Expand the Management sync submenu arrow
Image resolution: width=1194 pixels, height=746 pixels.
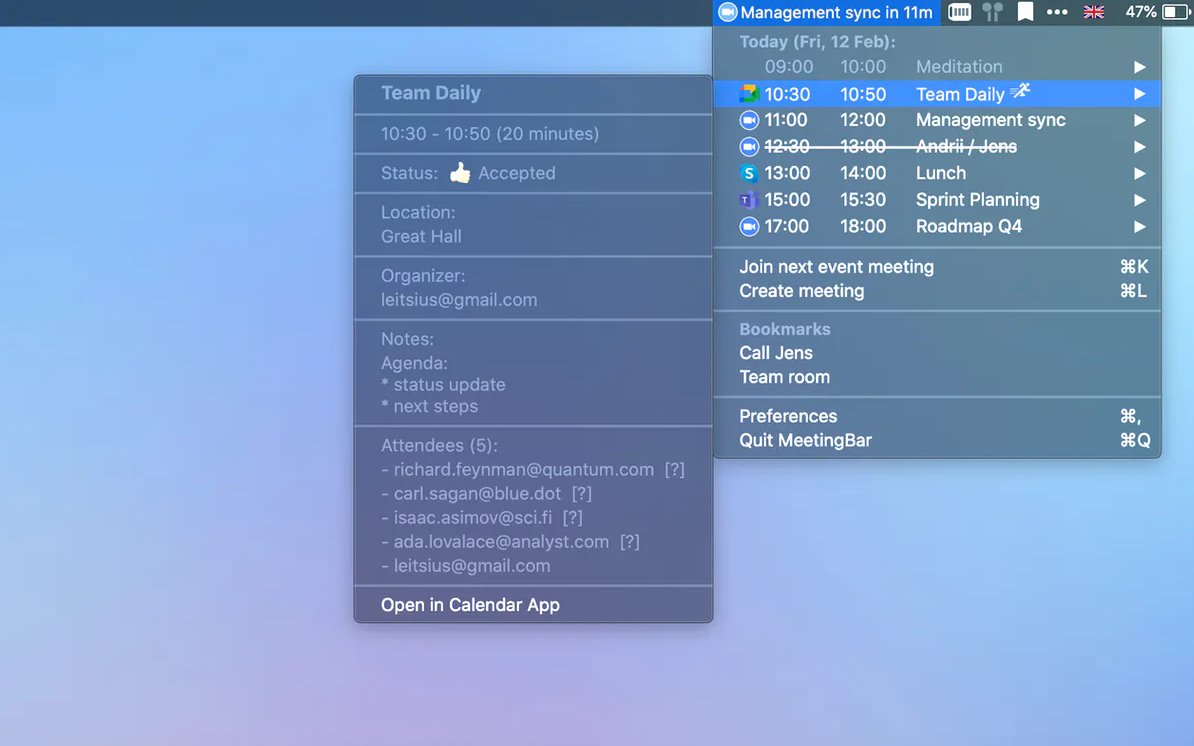point(1139,120)
